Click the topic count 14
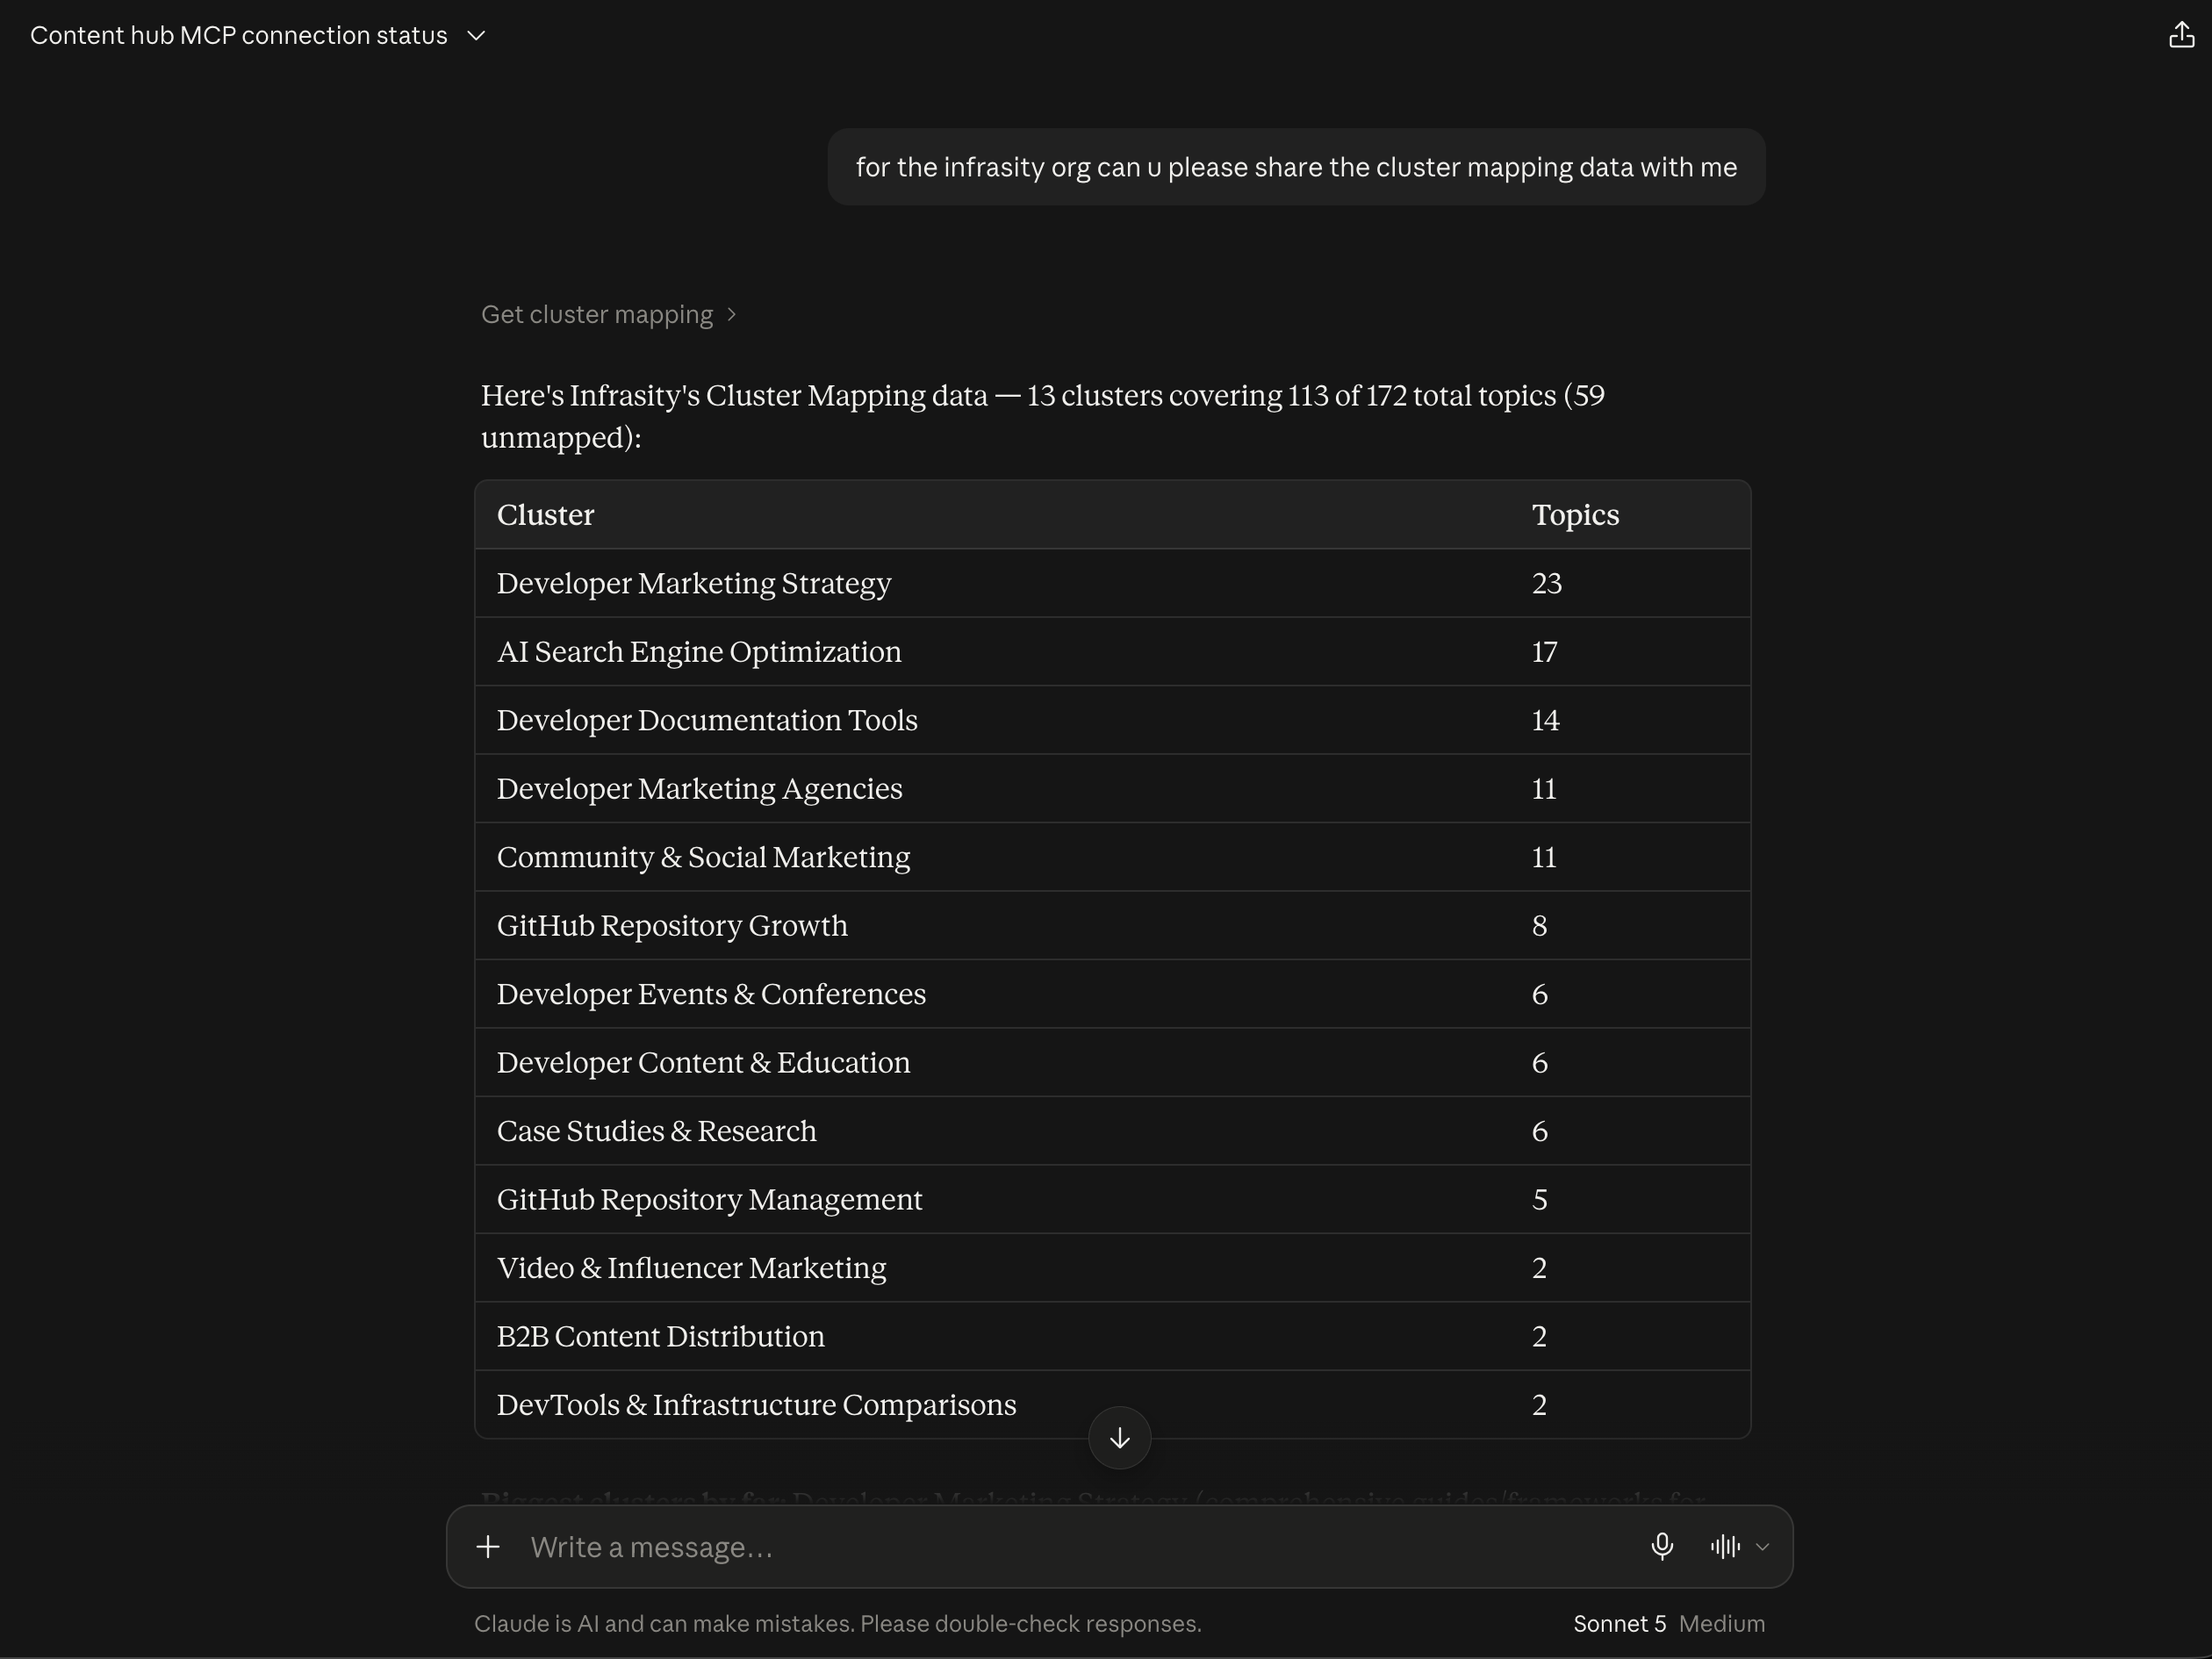 tap(1545, 720)
